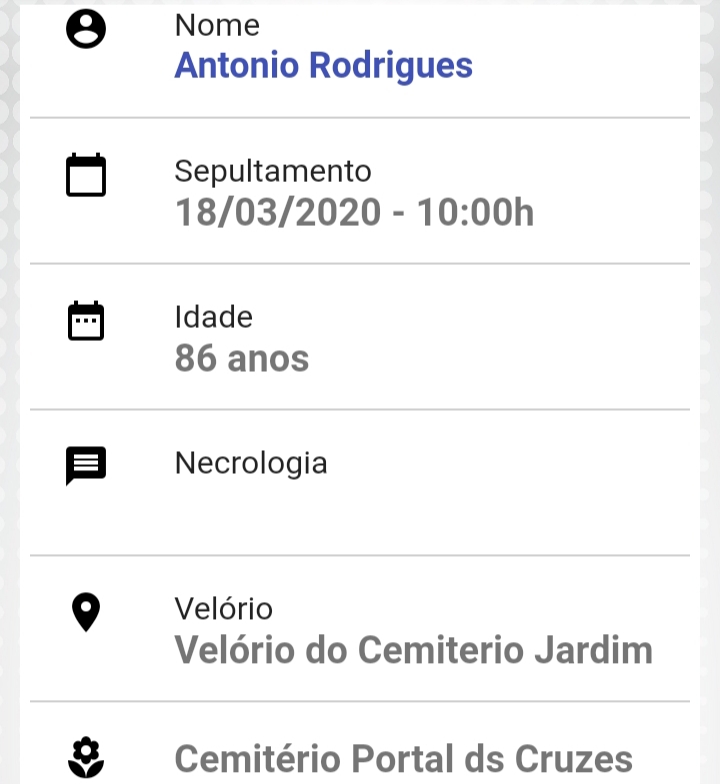Click the Nome field label
The image size is (720, 784).
[x=217, y=25]
